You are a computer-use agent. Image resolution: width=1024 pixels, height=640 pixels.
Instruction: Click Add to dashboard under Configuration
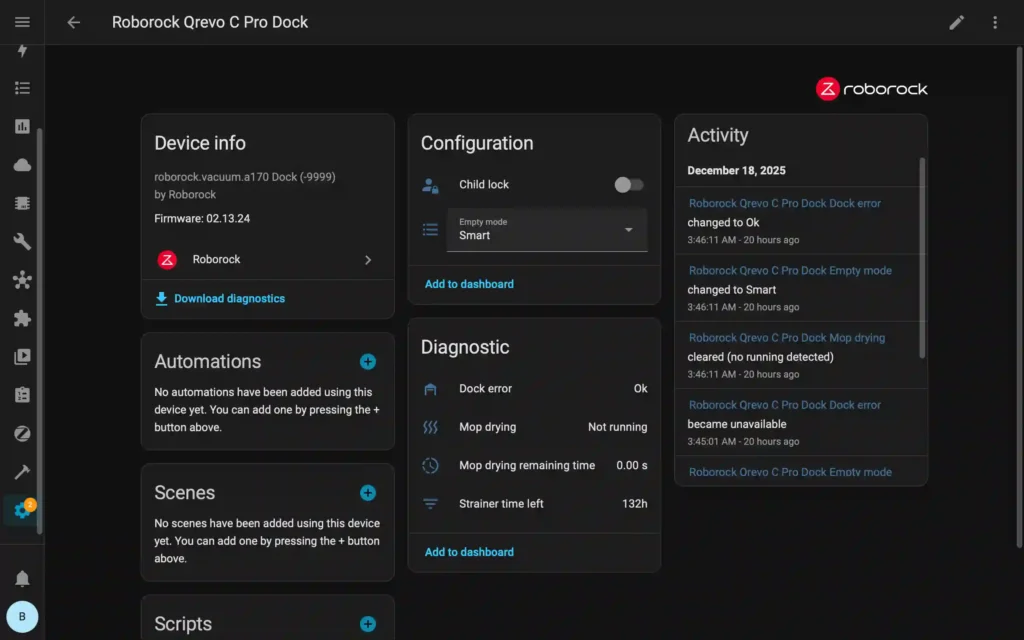[469, 284]
